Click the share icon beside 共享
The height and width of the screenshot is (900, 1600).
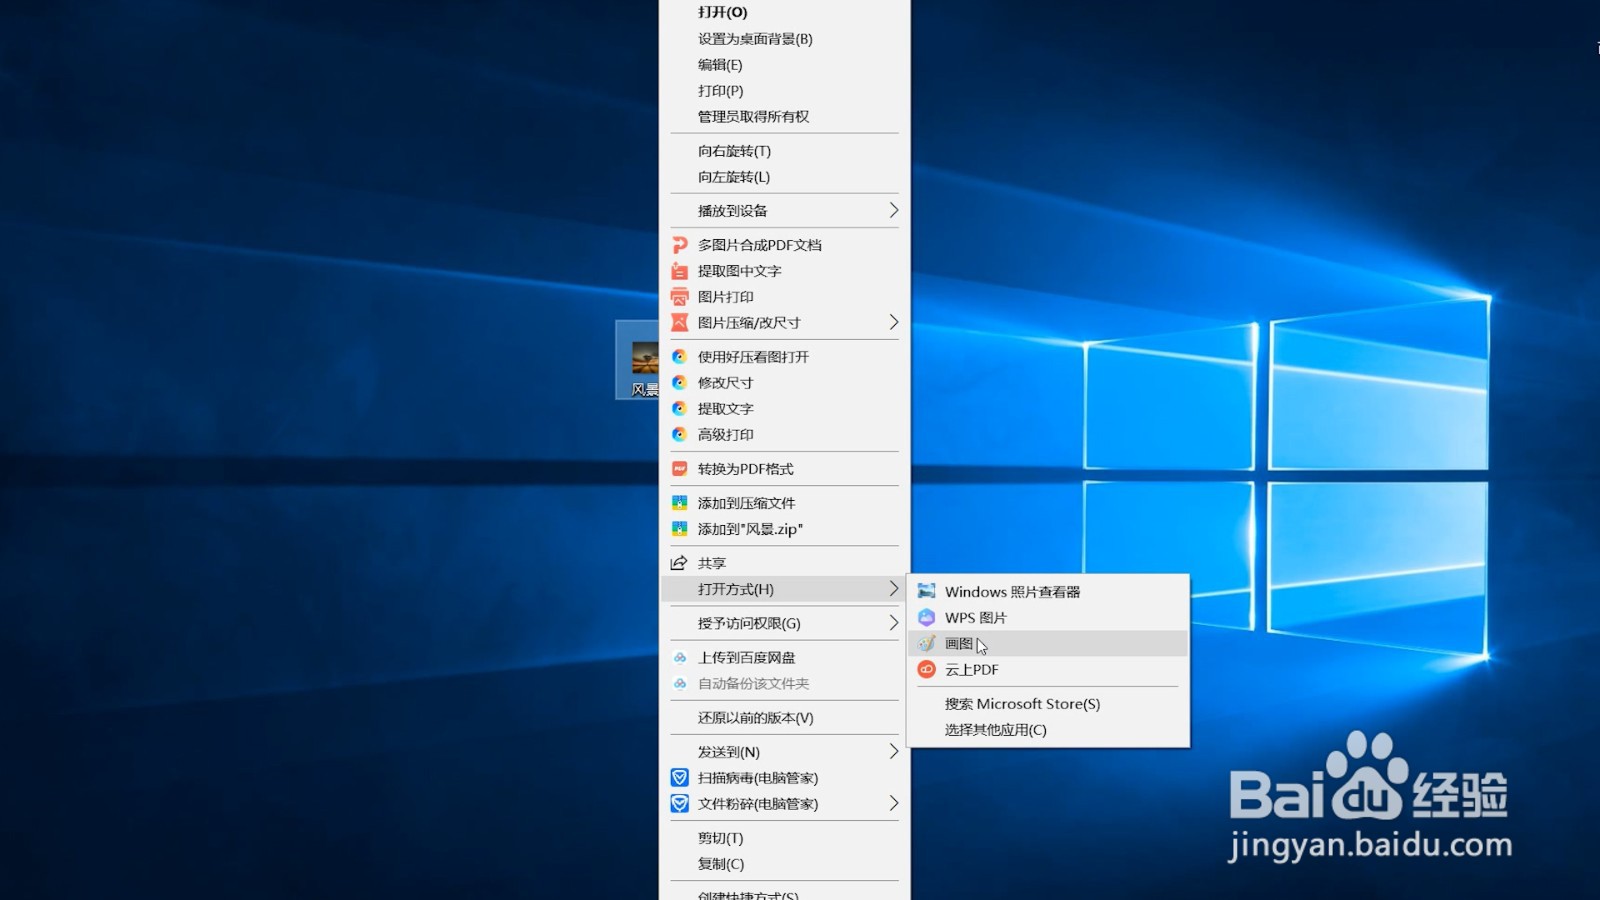click(679, 563)
